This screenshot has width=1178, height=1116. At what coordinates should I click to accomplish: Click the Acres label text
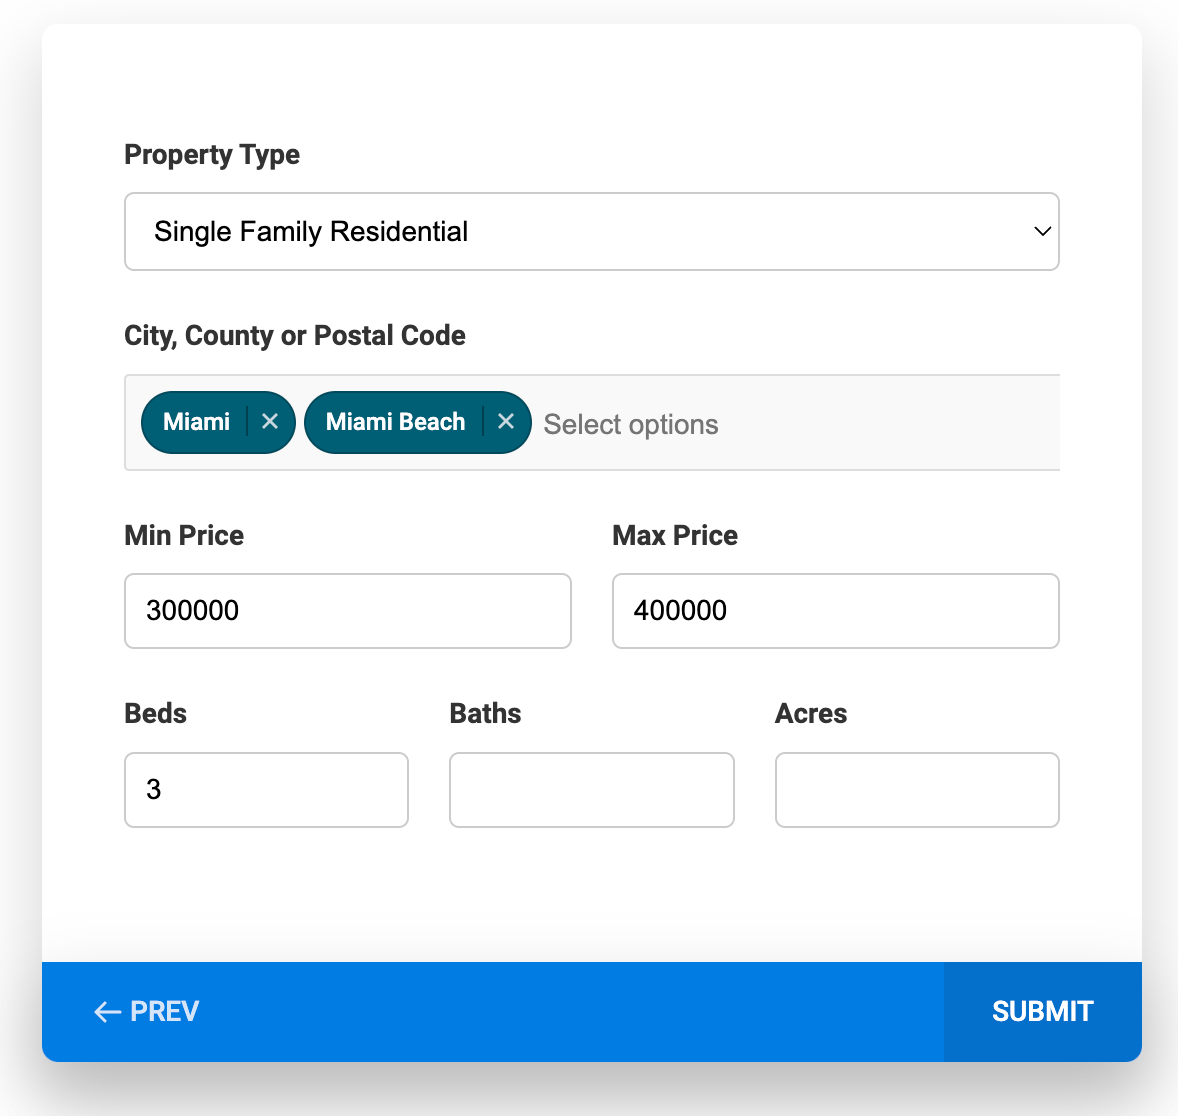point(811,713)
